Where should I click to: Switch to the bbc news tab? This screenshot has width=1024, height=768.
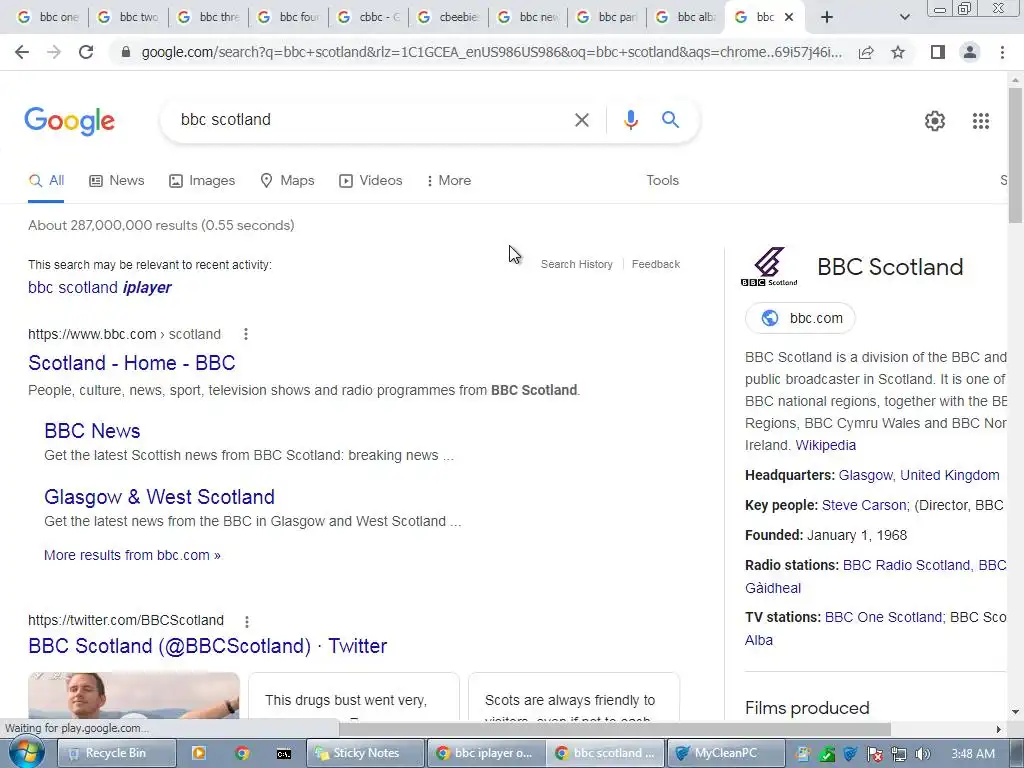pyautogui.click(x=528, y=17)
